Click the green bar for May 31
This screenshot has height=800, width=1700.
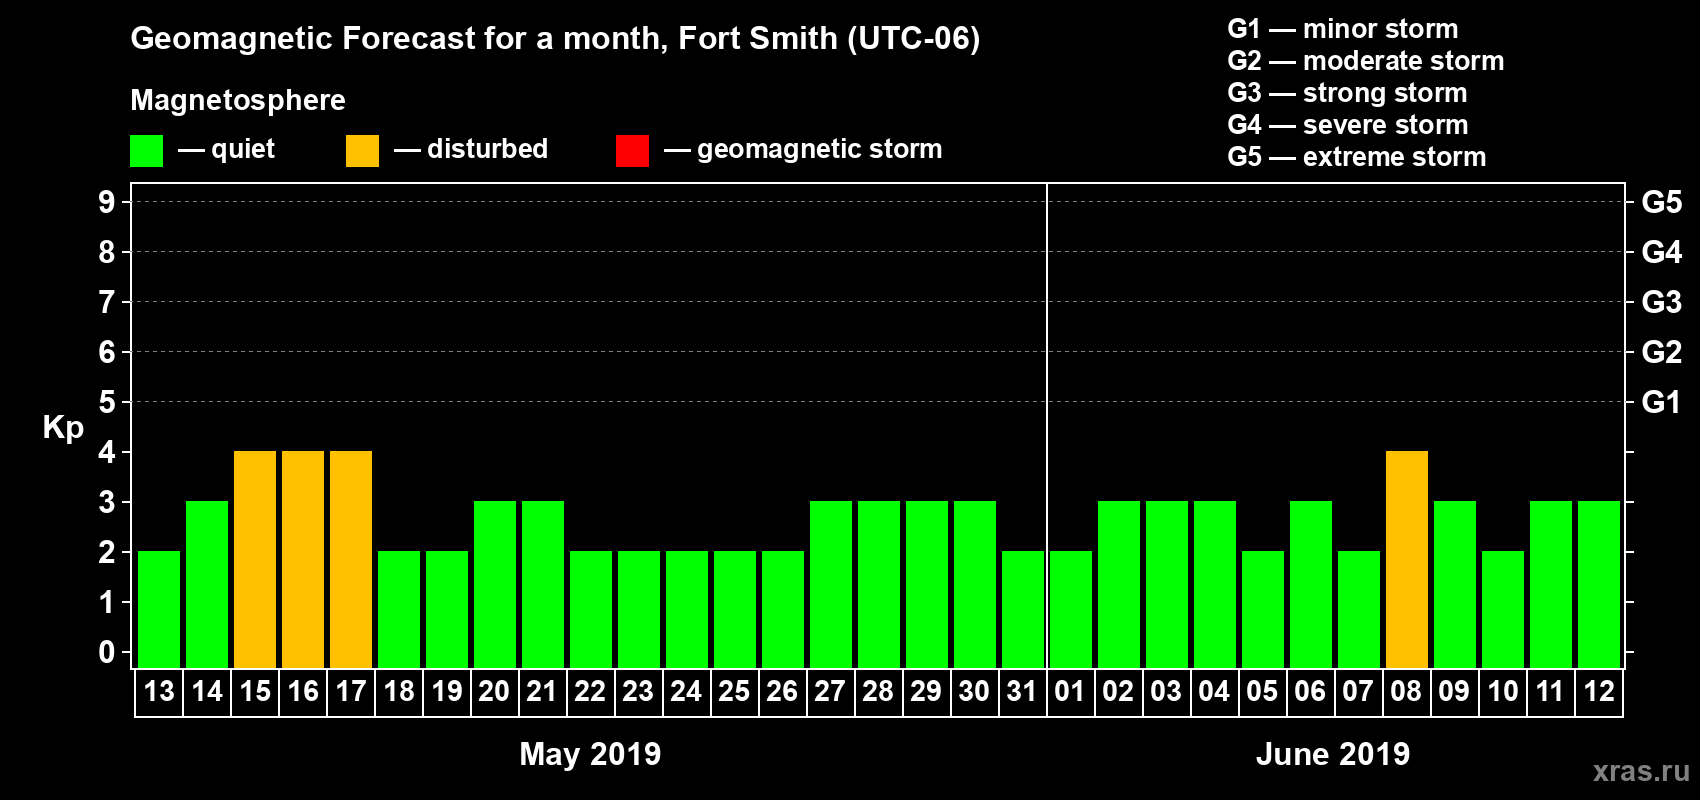click(x=1023, y=609)
